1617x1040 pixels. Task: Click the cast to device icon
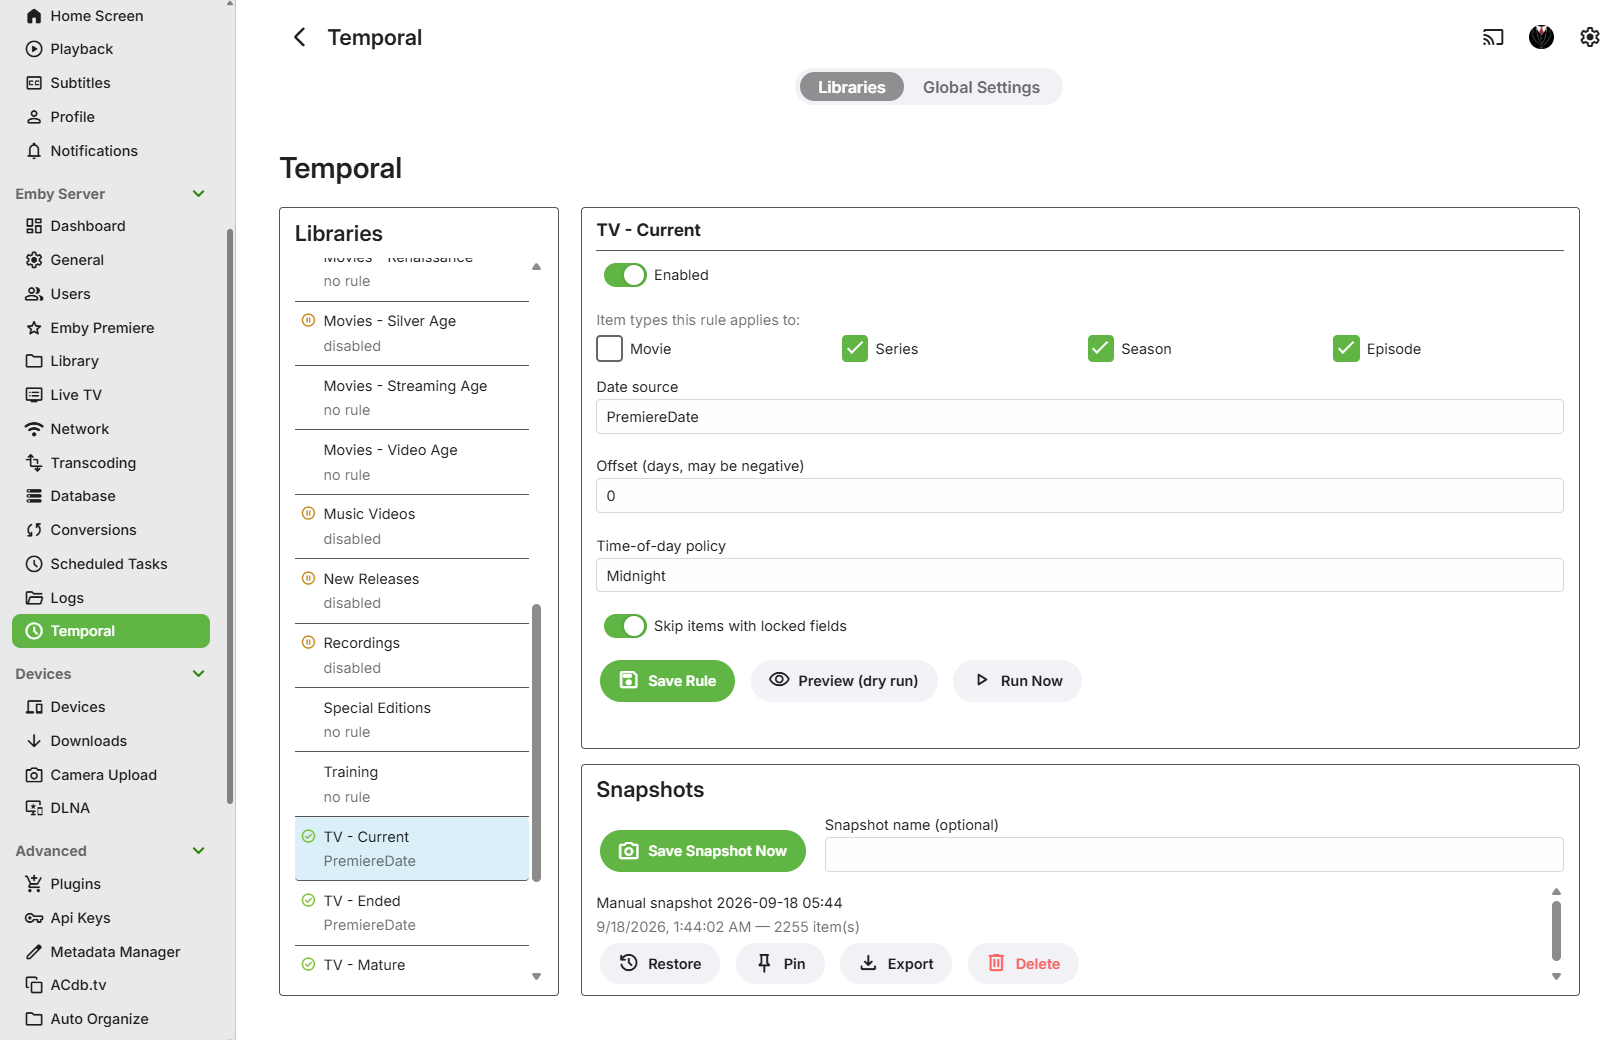1493,38
